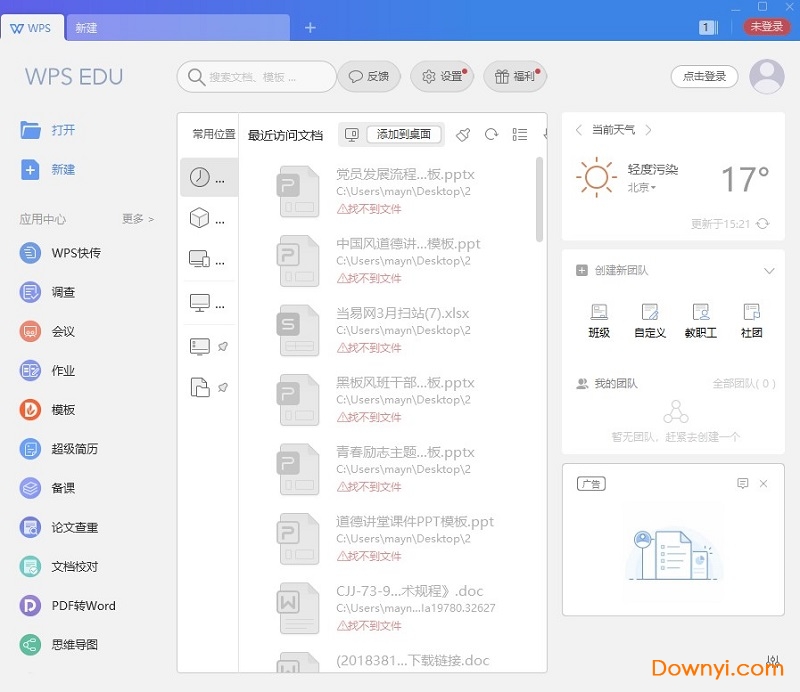Switch the list view mode icon

[519, 135]
